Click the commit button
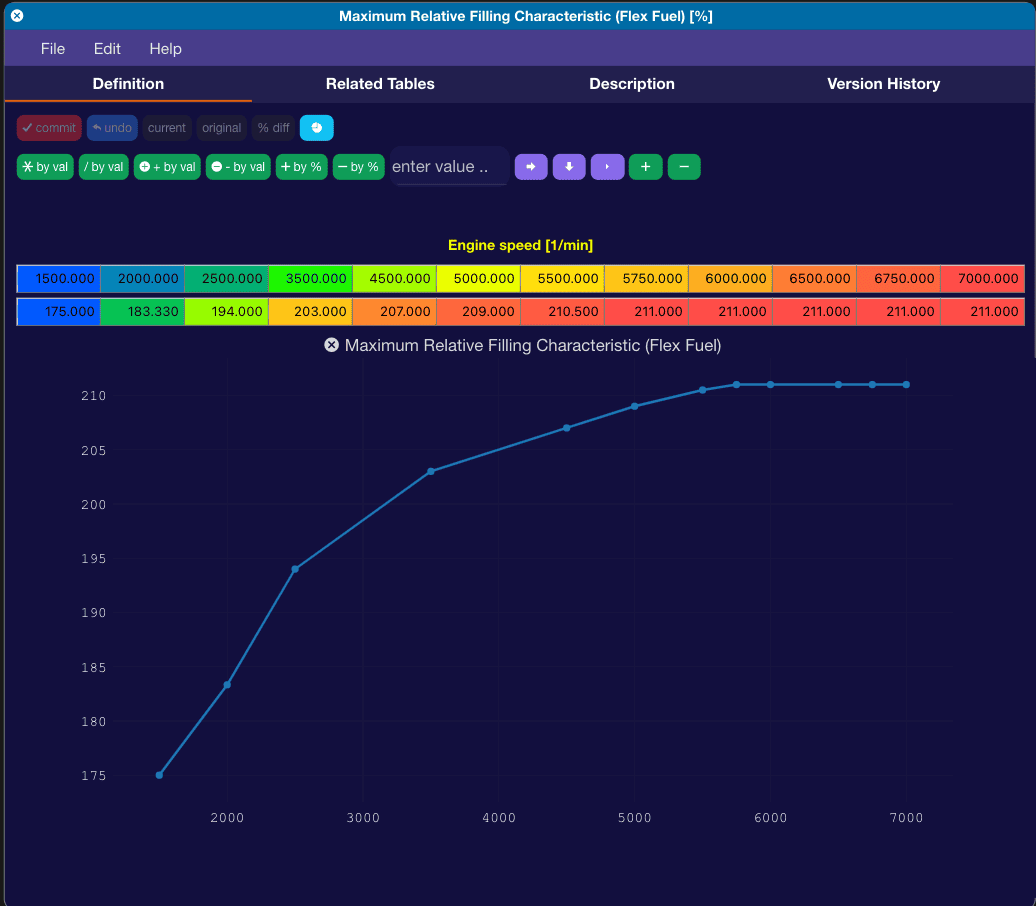Image resolution: width=1036 pixels, height=906 pixels. 49,128
